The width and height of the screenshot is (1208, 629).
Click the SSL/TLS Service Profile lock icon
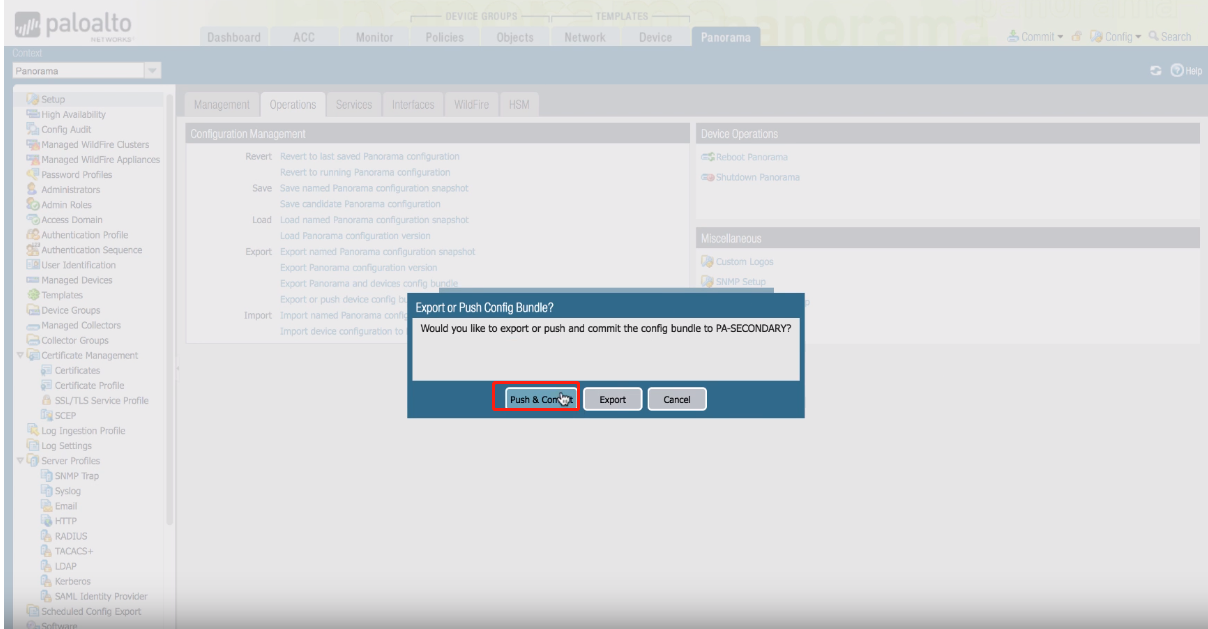[x=45, y=400]
